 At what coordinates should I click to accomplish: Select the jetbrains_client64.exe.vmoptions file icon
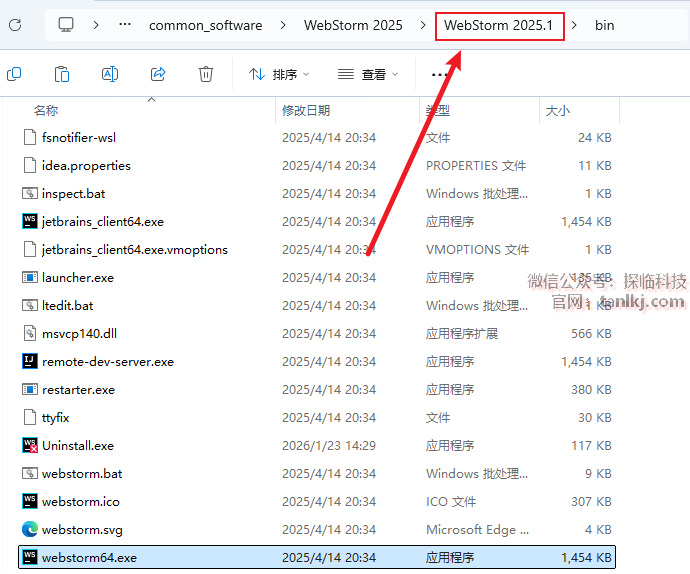click(30, 249)
